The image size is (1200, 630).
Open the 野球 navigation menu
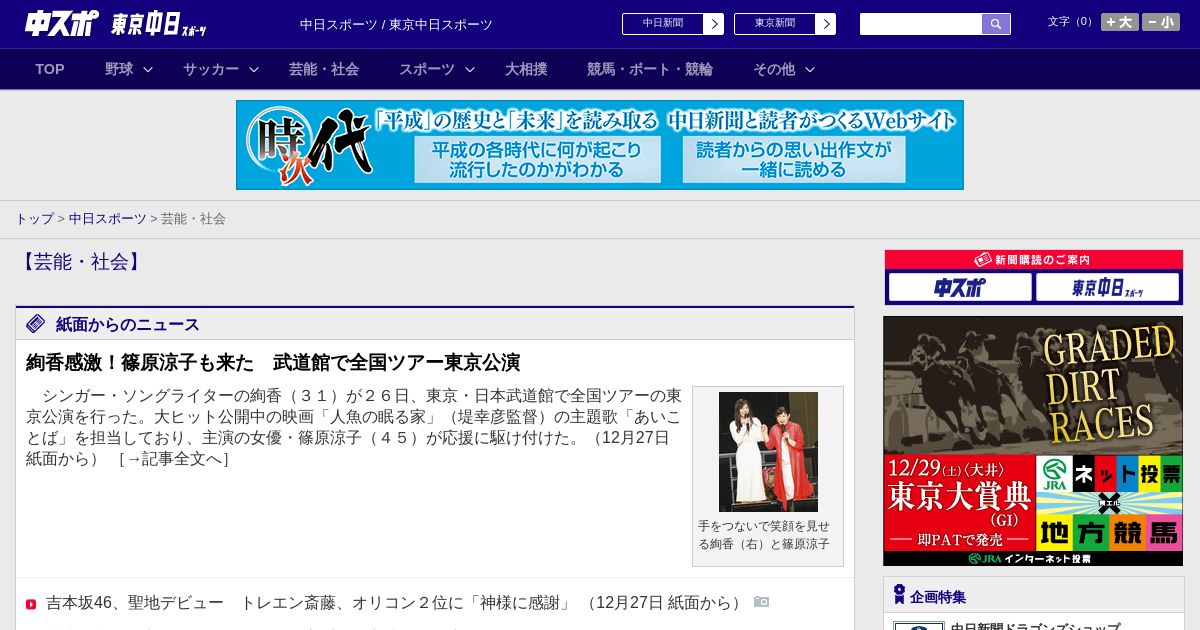pyautogui.click(x=119, y=69)
